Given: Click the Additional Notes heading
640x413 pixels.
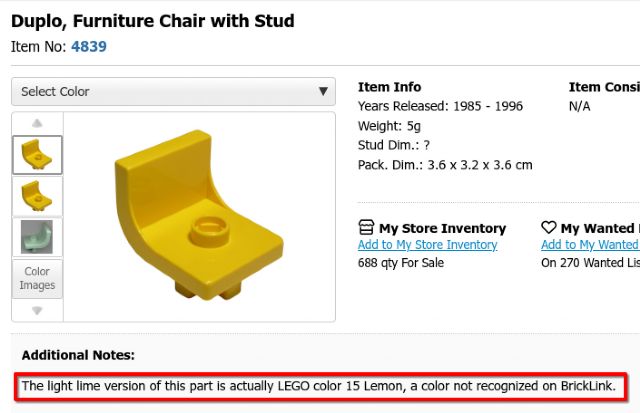Looking at the screenshot, I should [x=78, y=354].
